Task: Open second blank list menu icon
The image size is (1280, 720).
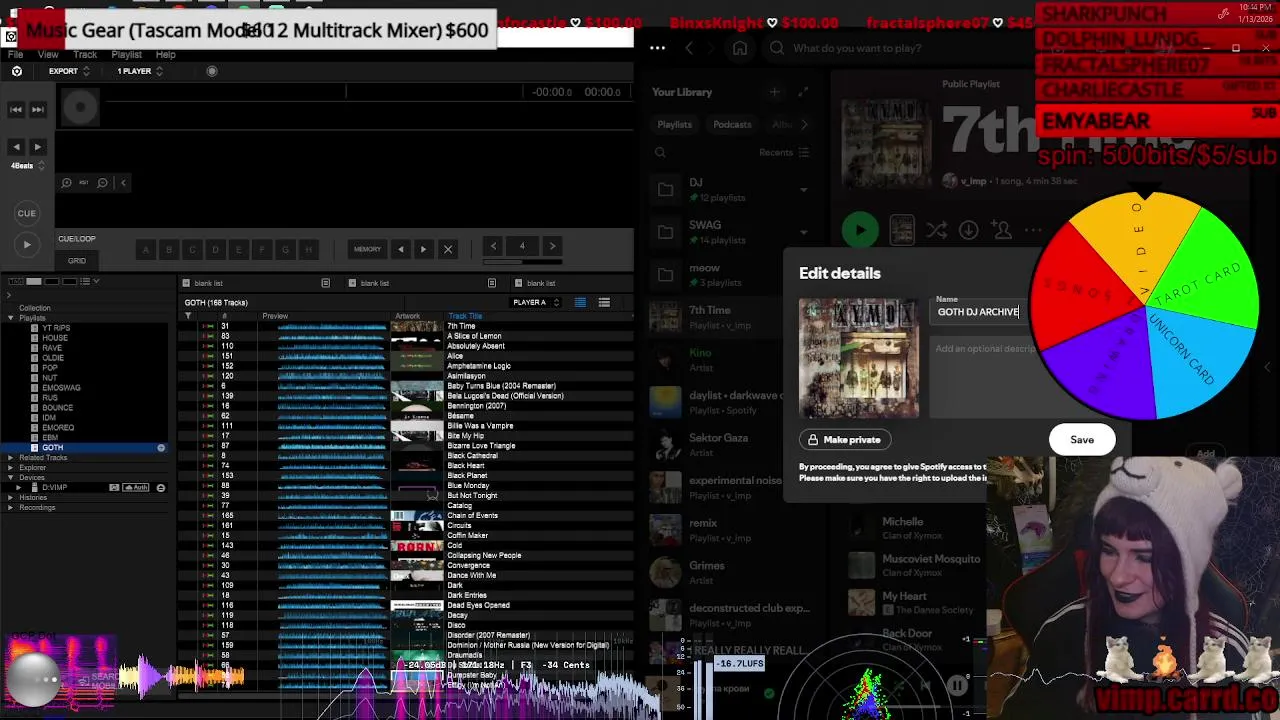Action: (x=491, y=283)
